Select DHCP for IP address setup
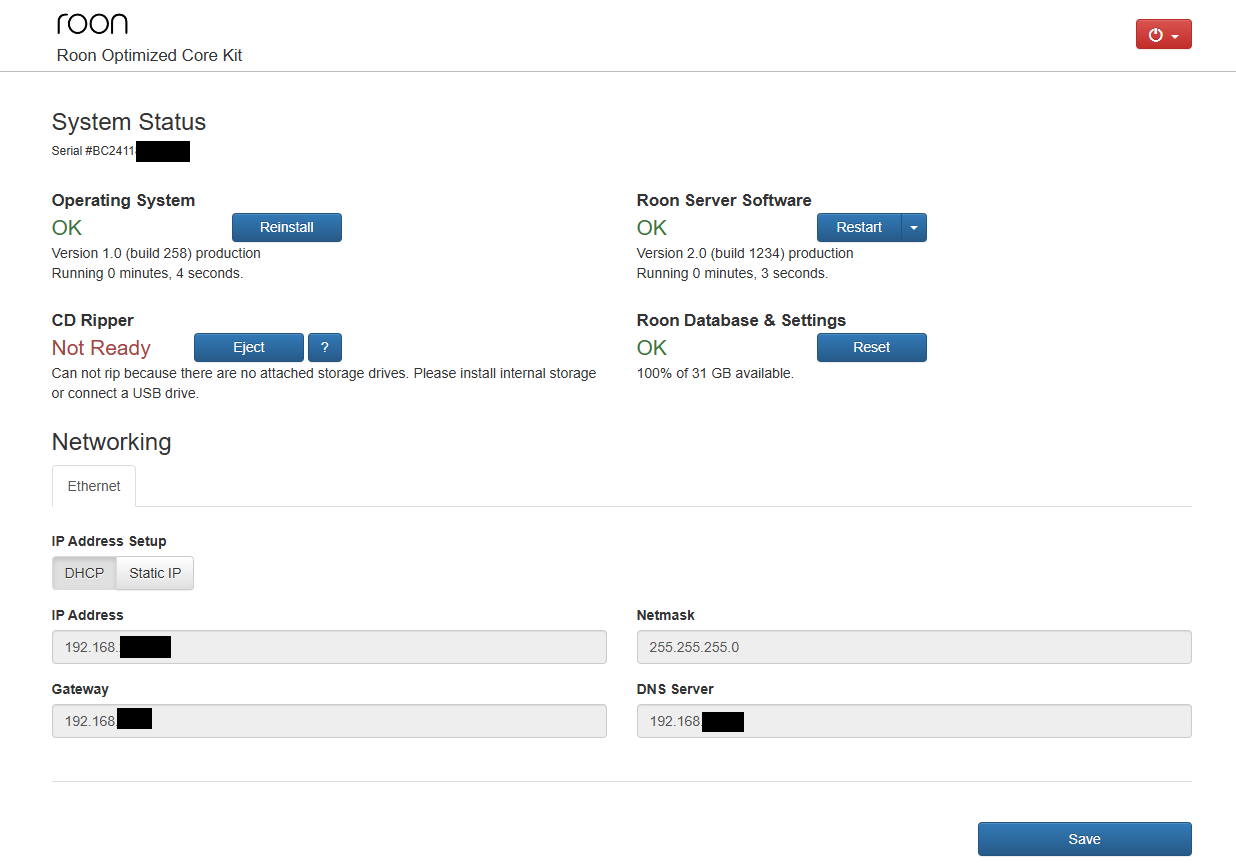Screen dimensions: 1236x868 (x=84, y=573)
